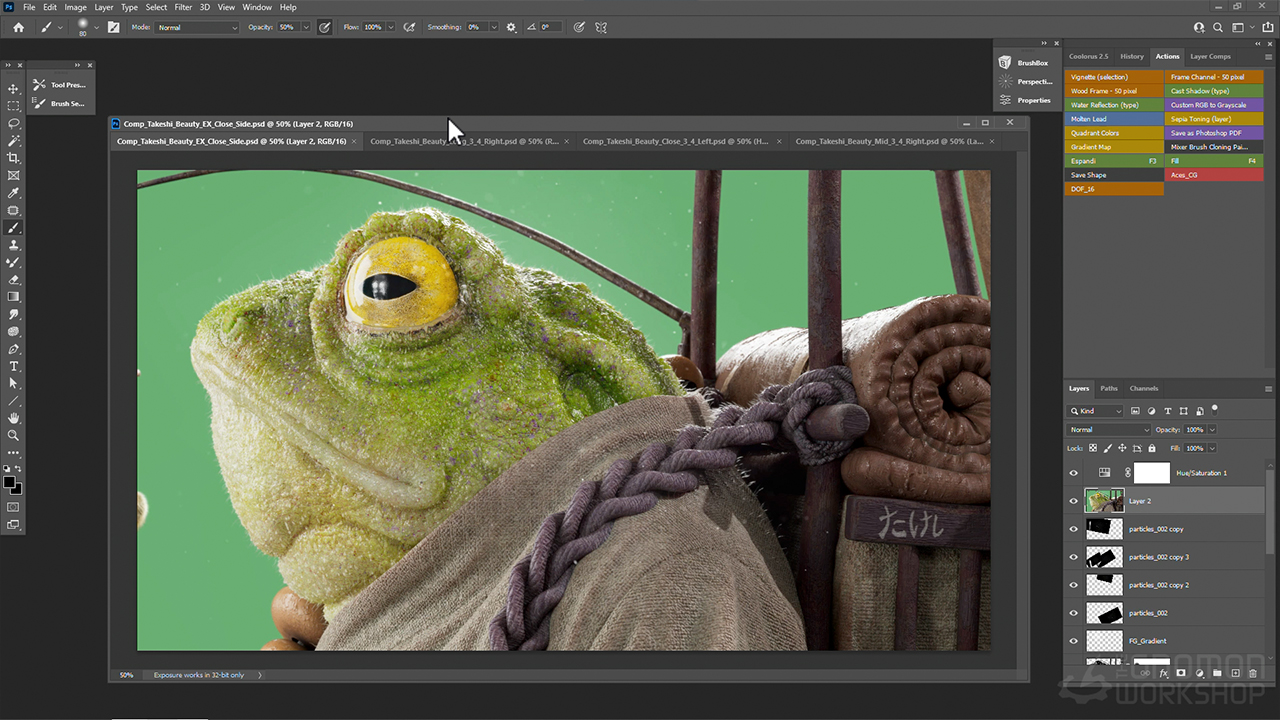Open the Filter menu
The image size is (1280, 720).
pyautogui.click(x=183, y=7)
